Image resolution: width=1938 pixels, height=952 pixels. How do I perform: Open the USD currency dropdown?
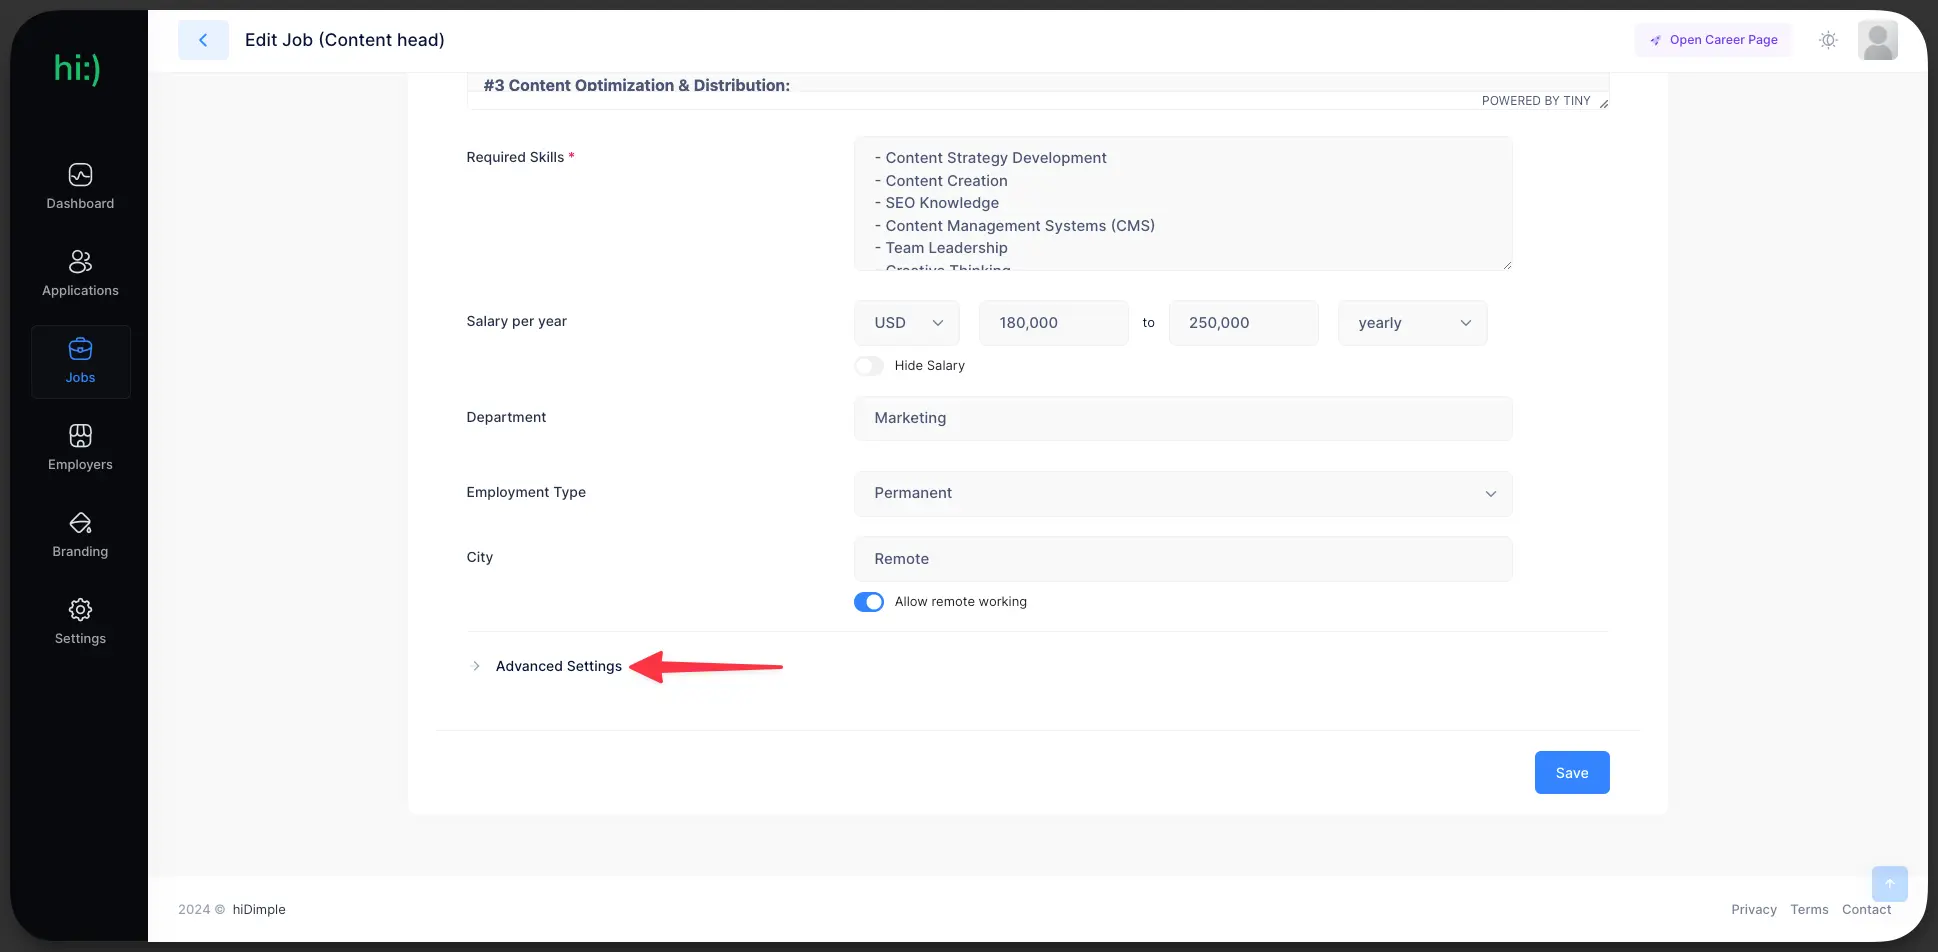tap(907, 323)
